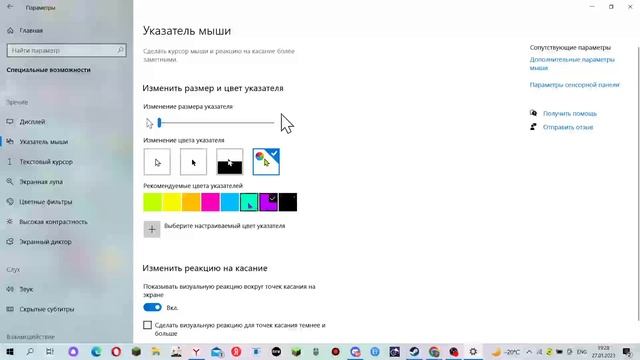Check the darker and larger touch feedback box

pyautogui.click(x=147, y=325)
